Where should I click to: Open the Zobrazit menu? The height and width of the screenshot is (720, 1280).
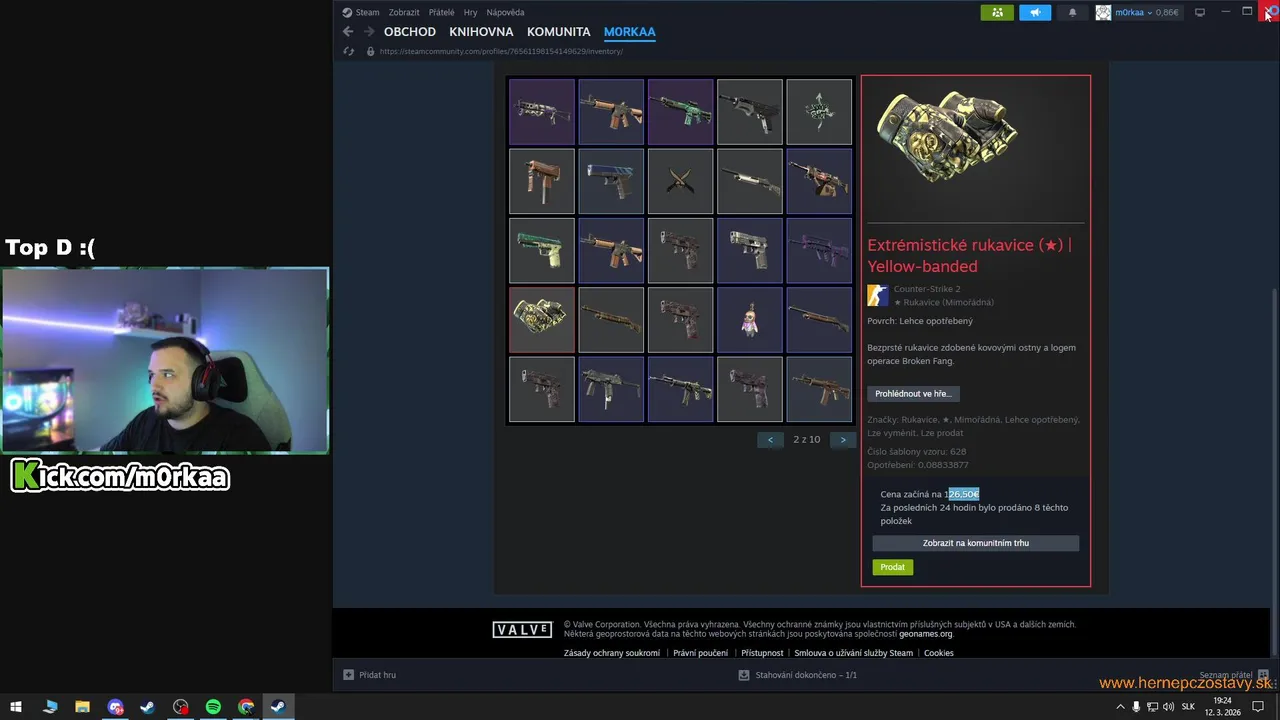404,12
